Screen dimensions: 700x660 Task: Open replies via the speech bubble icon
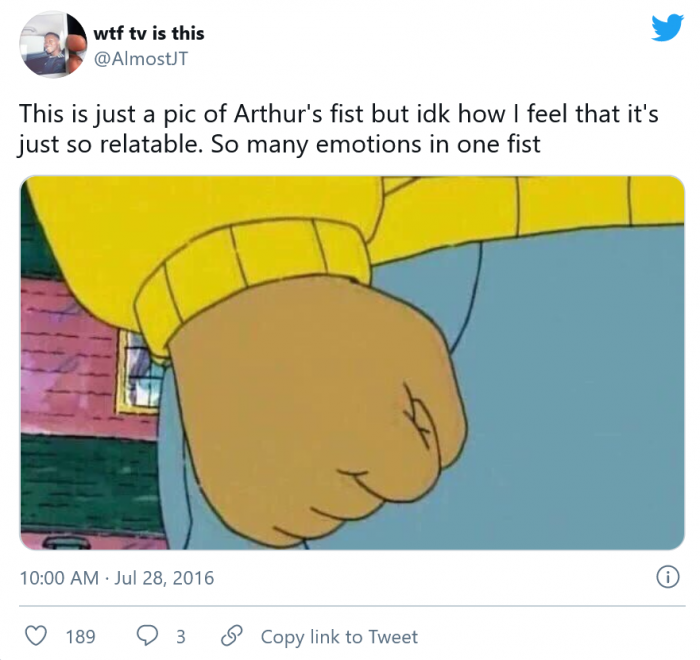(x=147, y=636)
